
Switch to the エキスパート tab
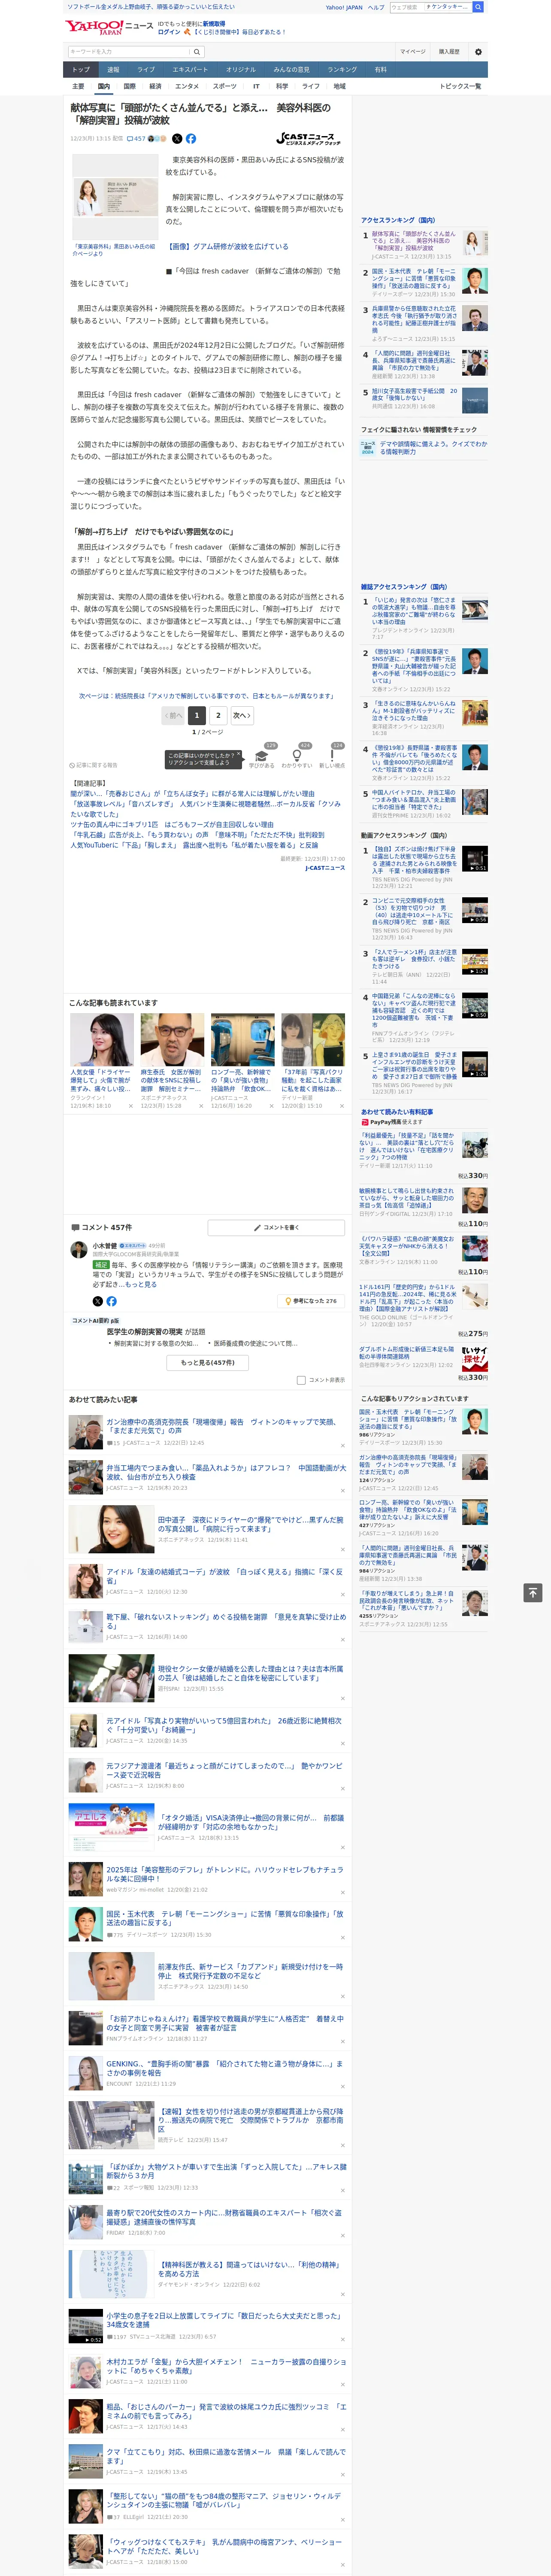[190, 70]
